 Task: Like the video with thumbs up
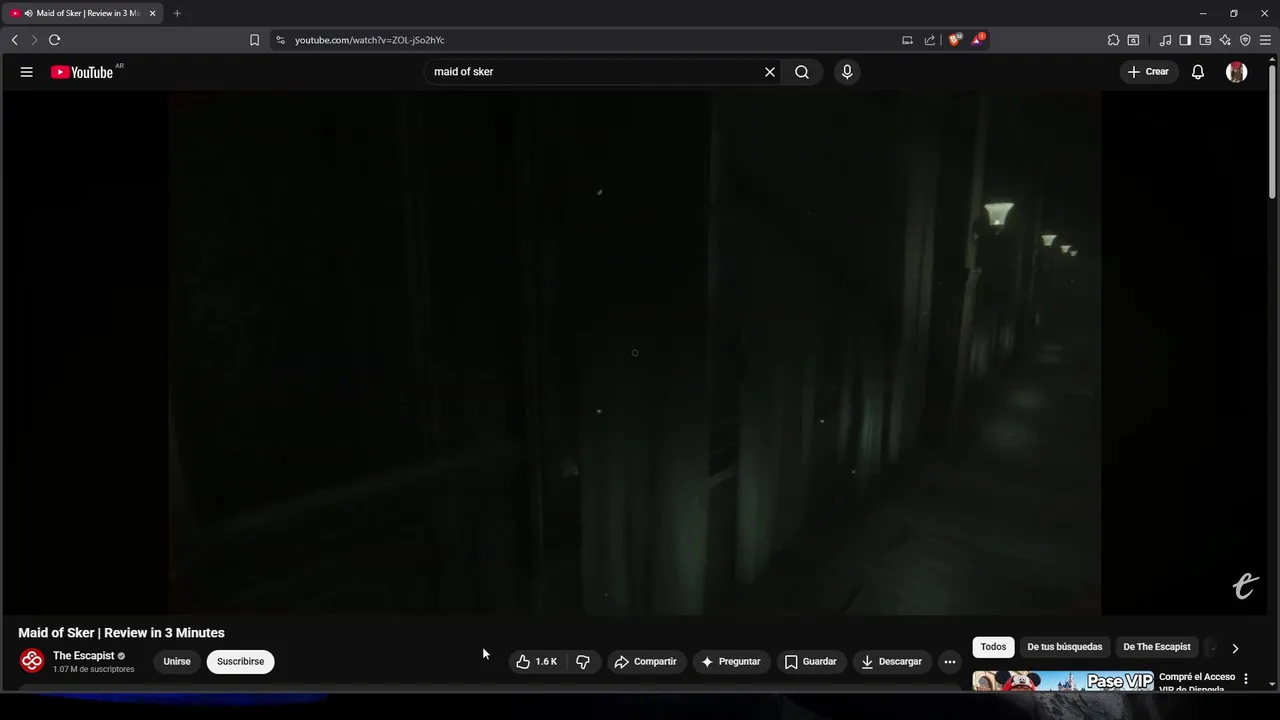pyautogui.click(x=537, y=662)
